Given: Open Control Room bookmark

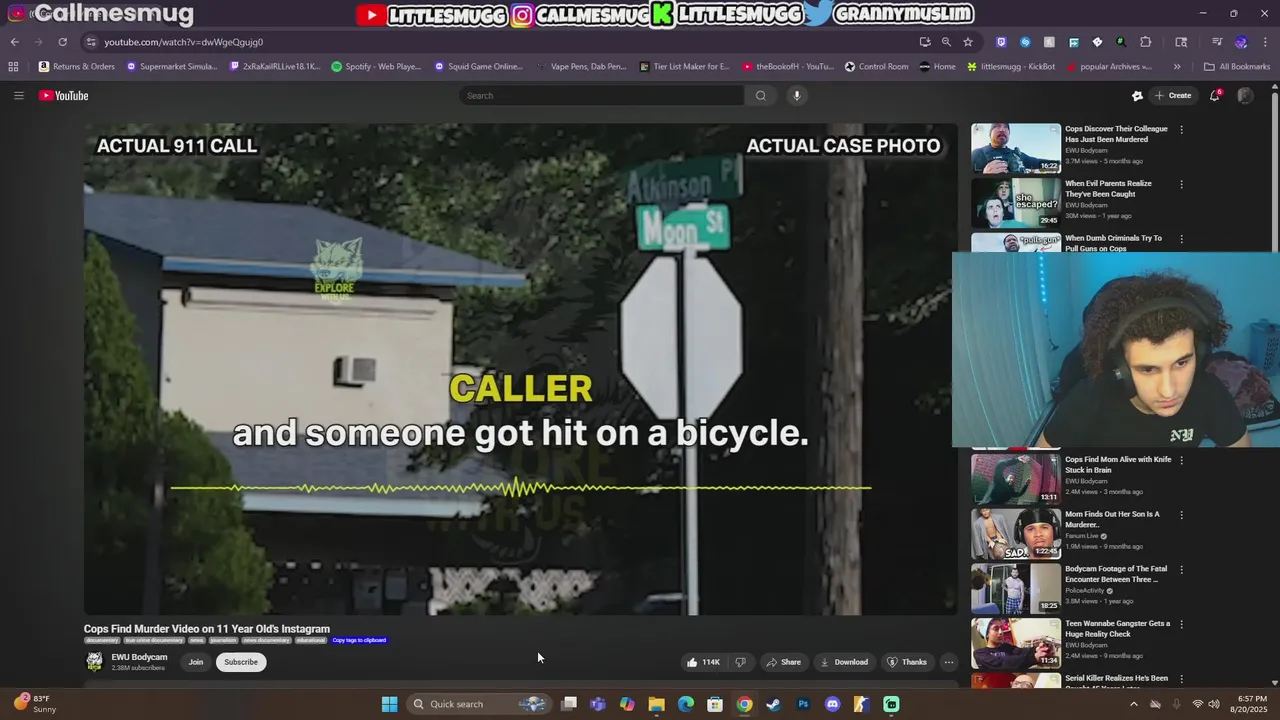Looking at the screenshot, I should click(876, 67).
